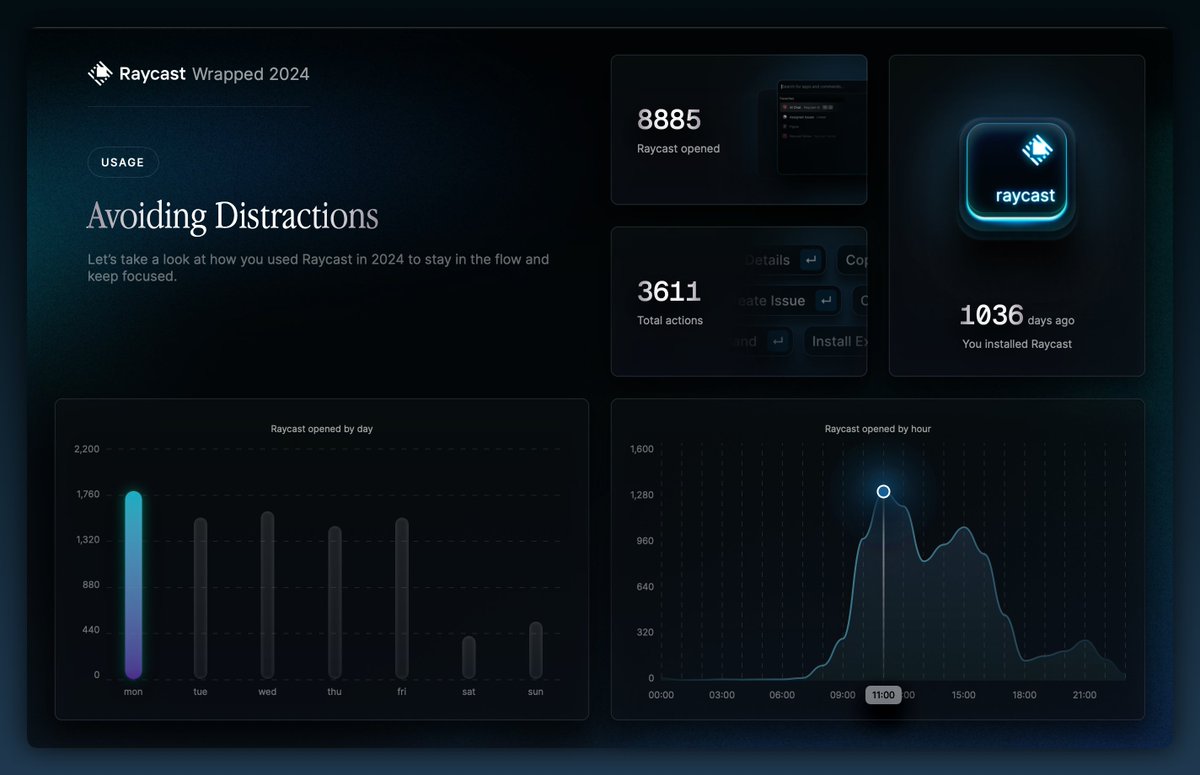Select the tue bar in day chart
The height and width of the screenshot is (775, 1200).
[200, 598]
